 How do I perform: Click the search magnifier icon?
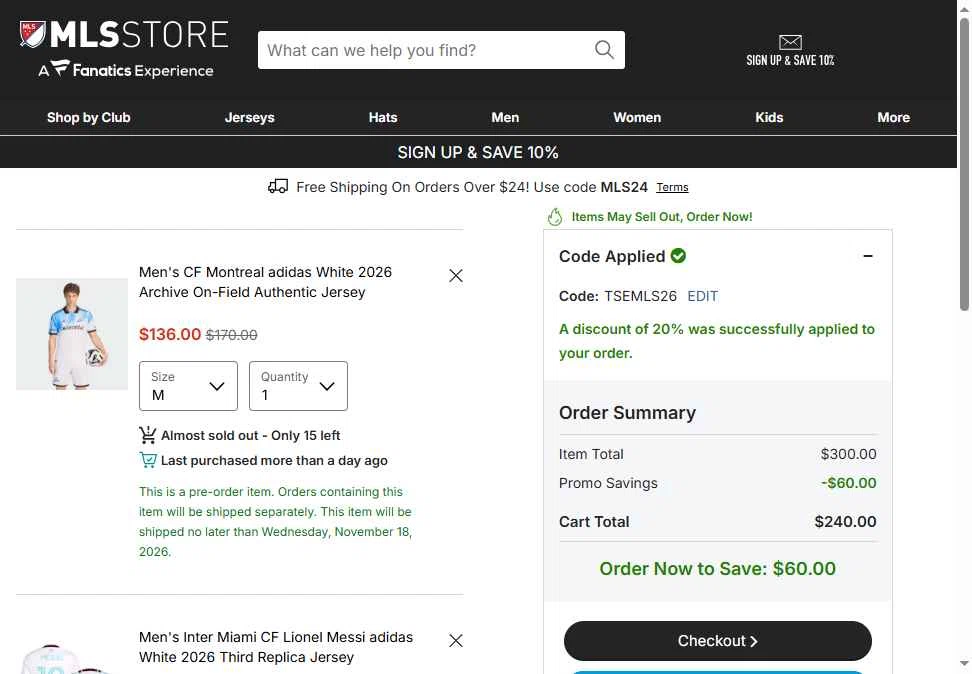pyautogui.click(x=604, y=50)
